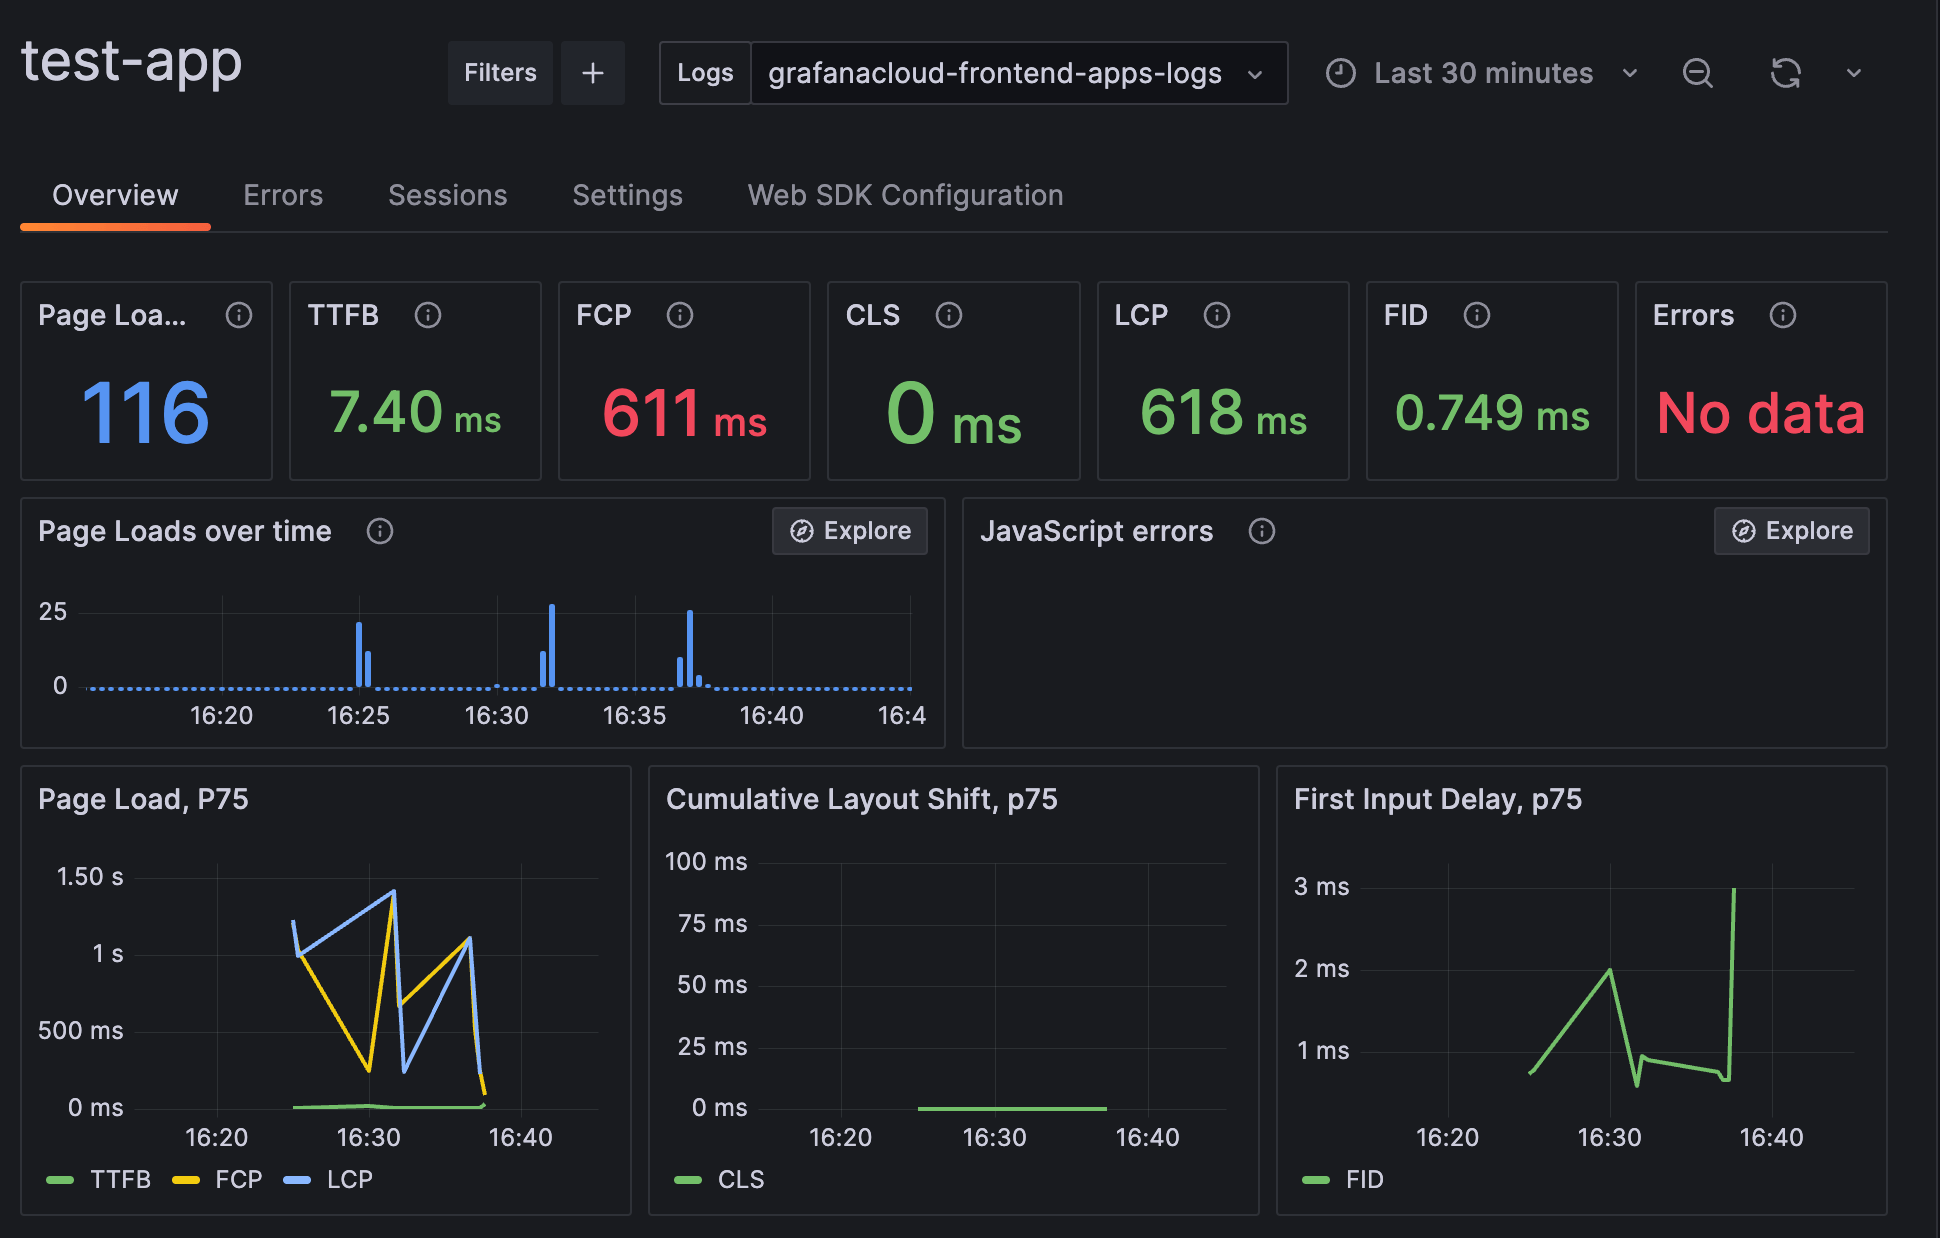This screenshot has height=1238, width=1940.
Task: Open the Web SDK Configuration tab
Action: tap(904, 195)
